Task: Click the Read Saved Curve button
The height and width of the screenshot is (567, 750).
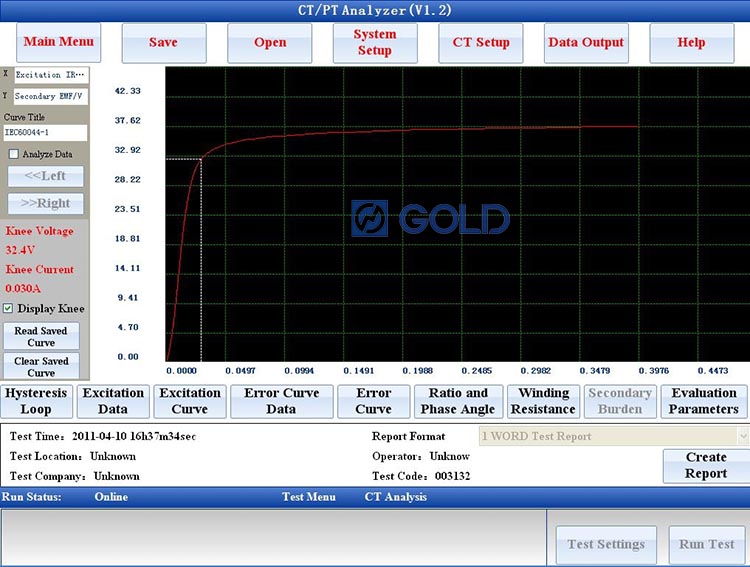Action: coord(41,337)
